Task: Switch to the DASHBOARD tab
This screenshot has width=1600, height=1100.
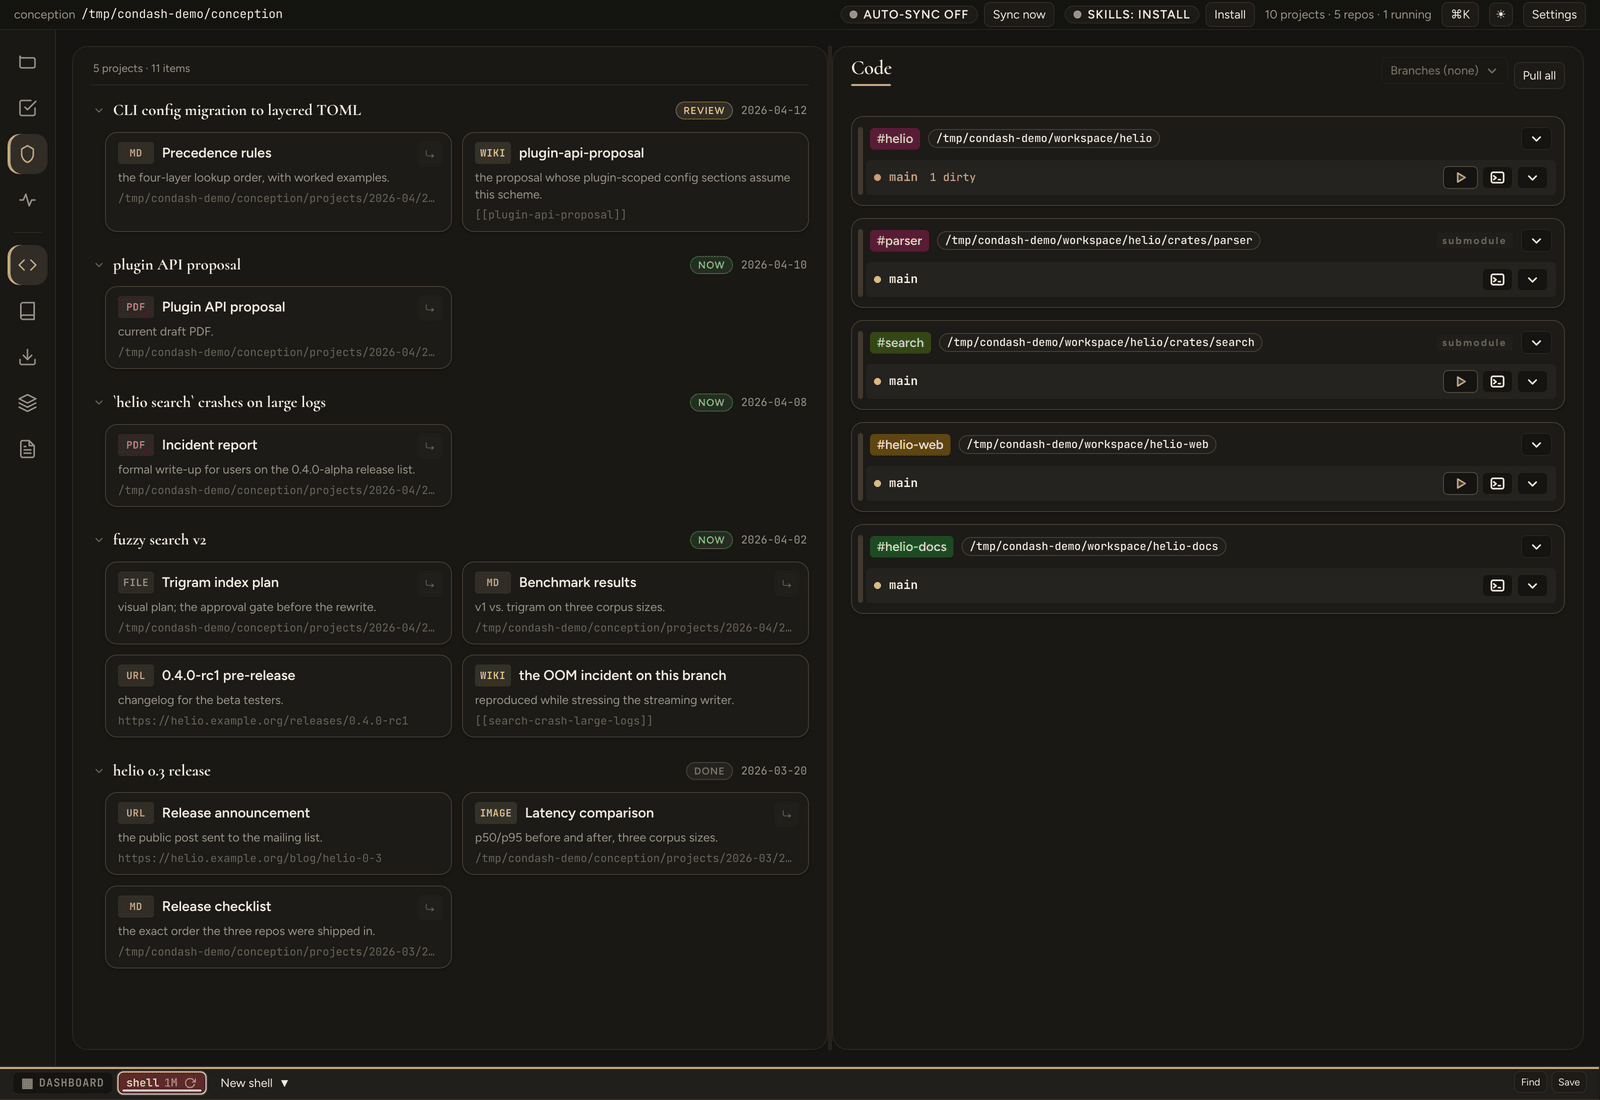Action: click(63, 1083)
